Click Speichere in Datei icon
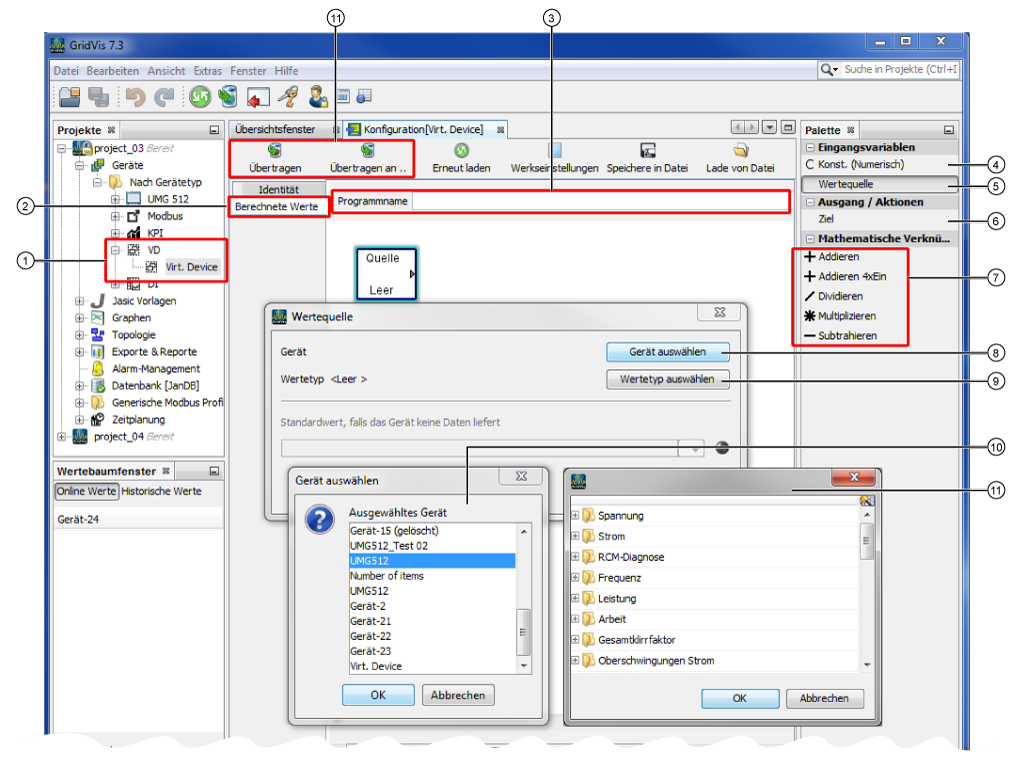The width and height of the screenshot is (1024, 778). point(647,150)
